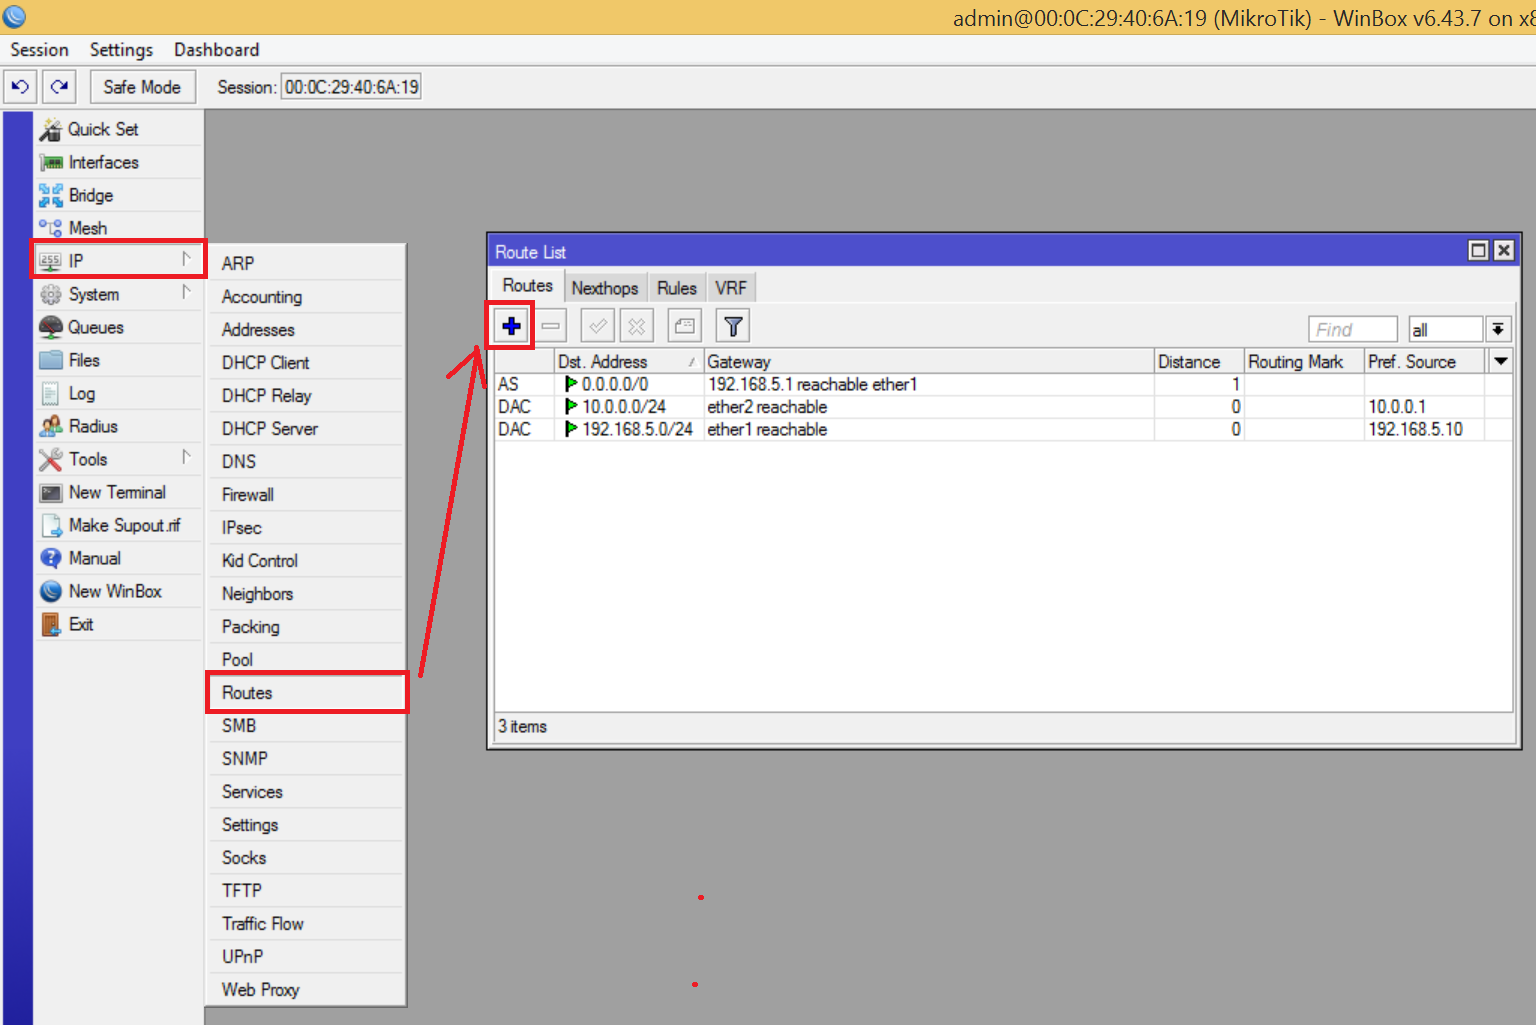Screen dimensions: 1536x1025
Task: Toggle Safe Mode button
Action: coord(142,87)
